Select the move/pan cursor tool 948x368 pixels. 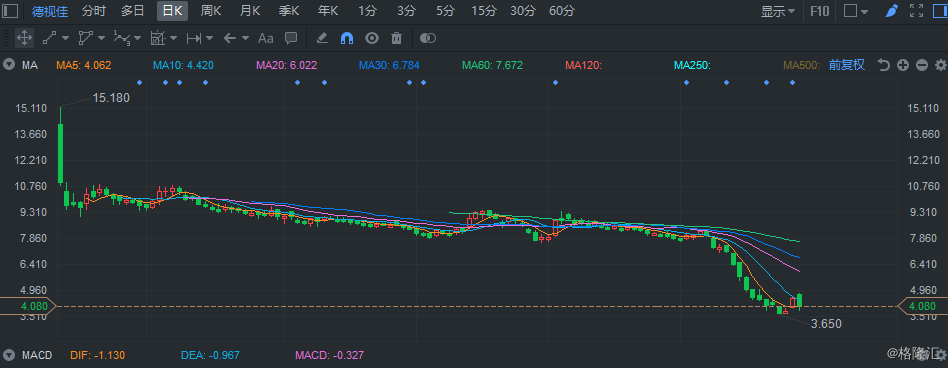pos(24,38)
